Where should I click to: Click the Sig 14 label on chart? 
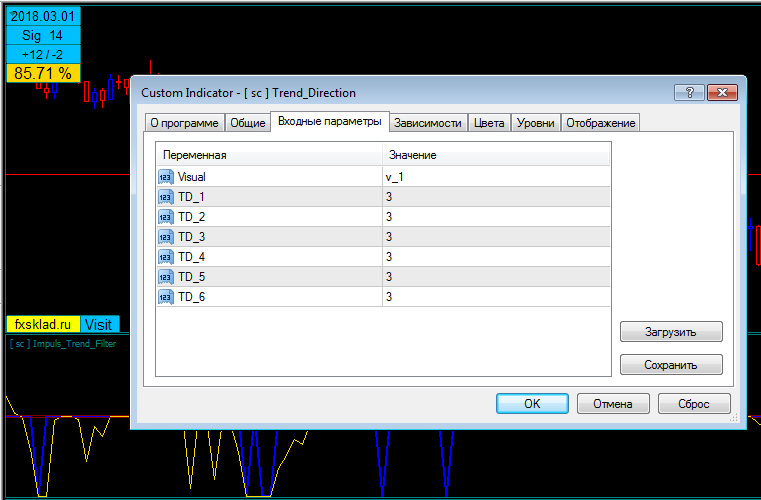click(x=43, y=35)
